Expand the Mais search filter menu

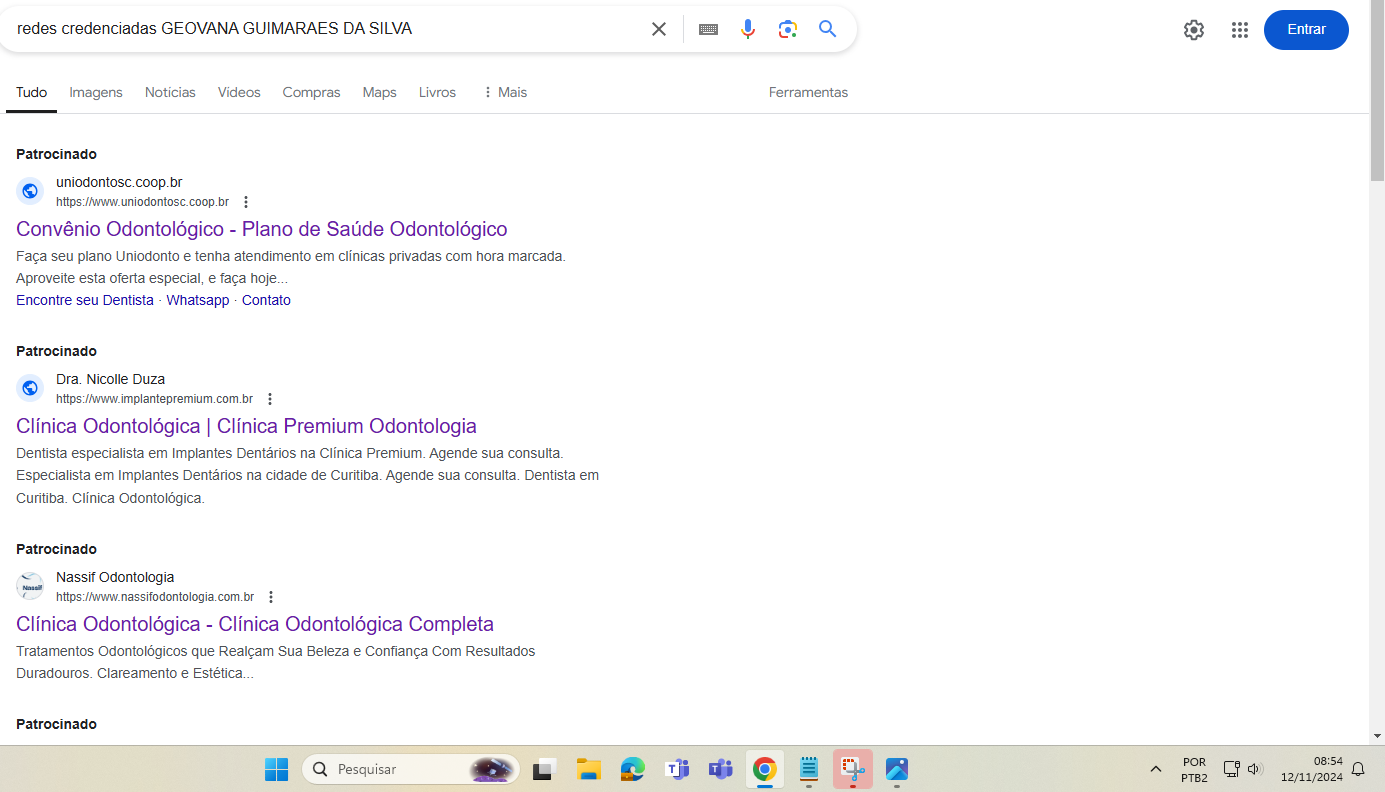[504, 92]
